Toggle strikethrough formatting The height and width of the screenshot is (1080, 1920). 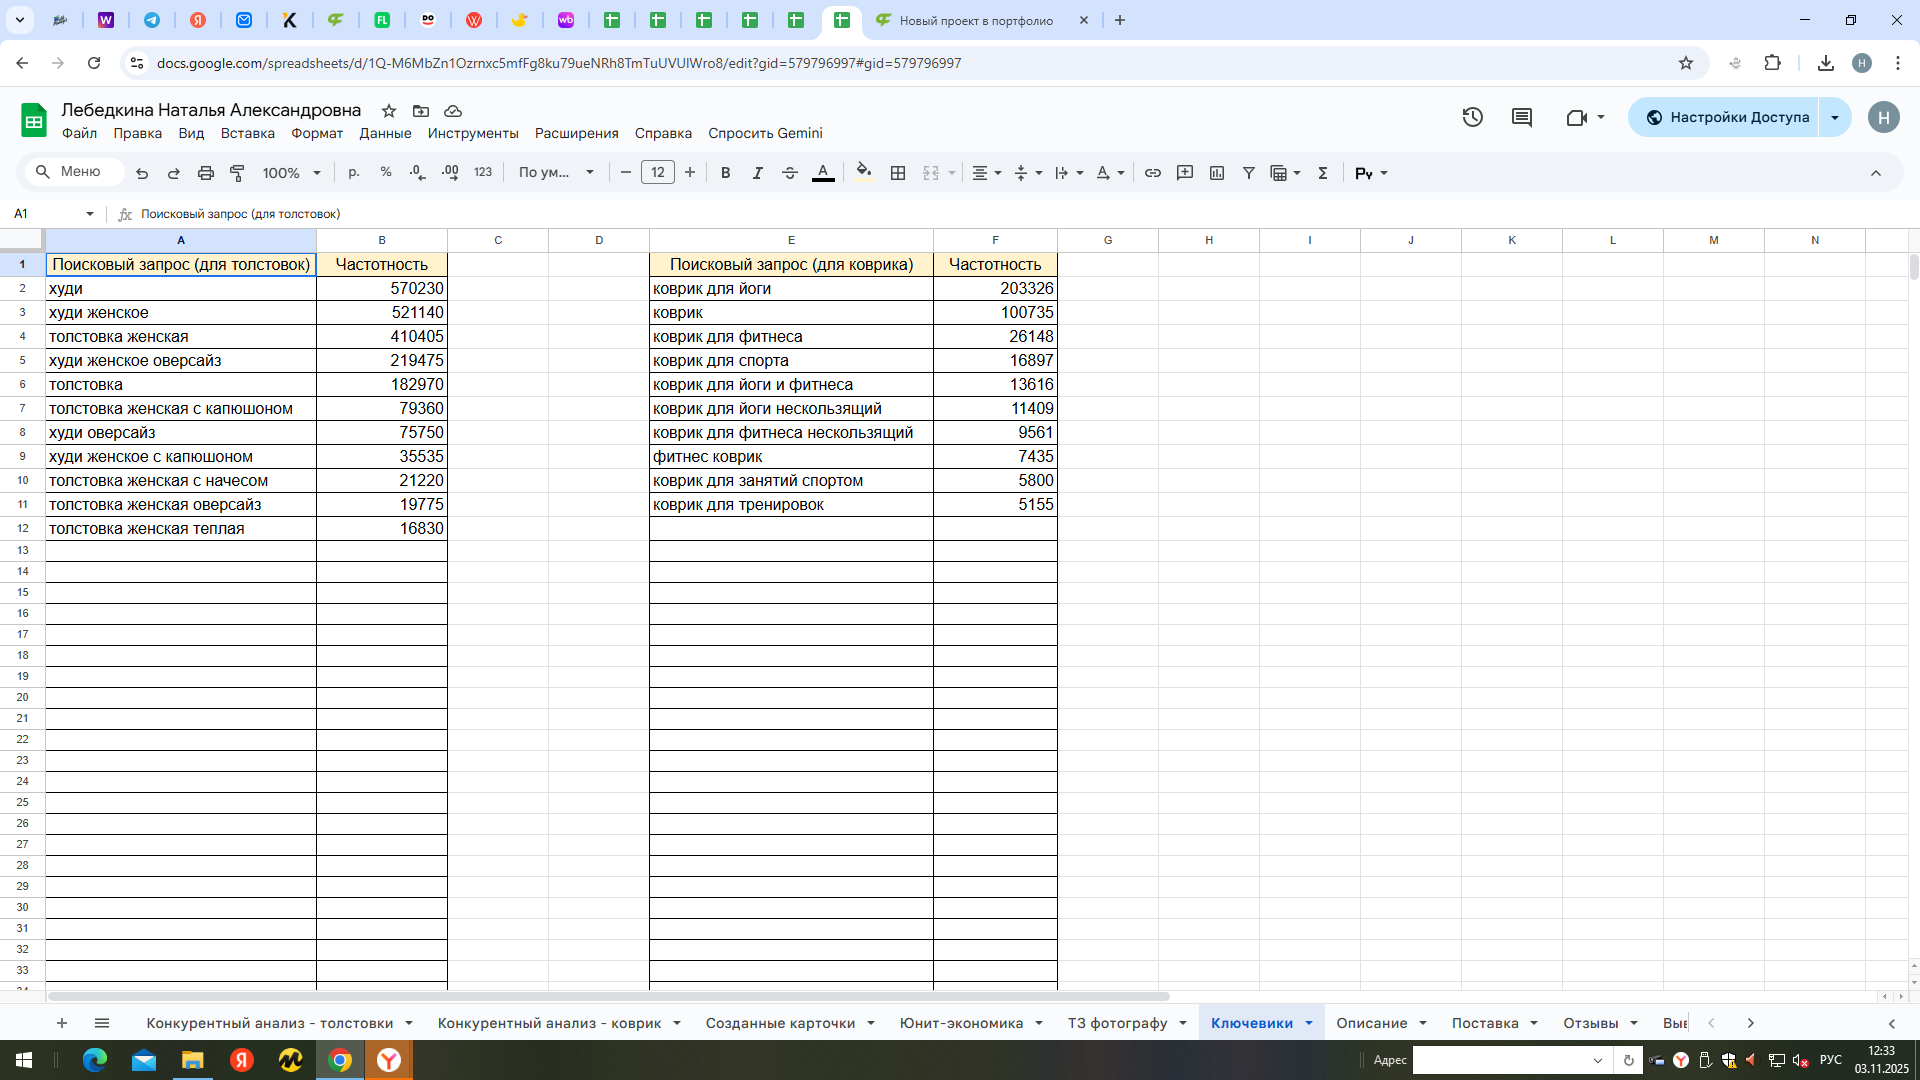tap(790, 173)
